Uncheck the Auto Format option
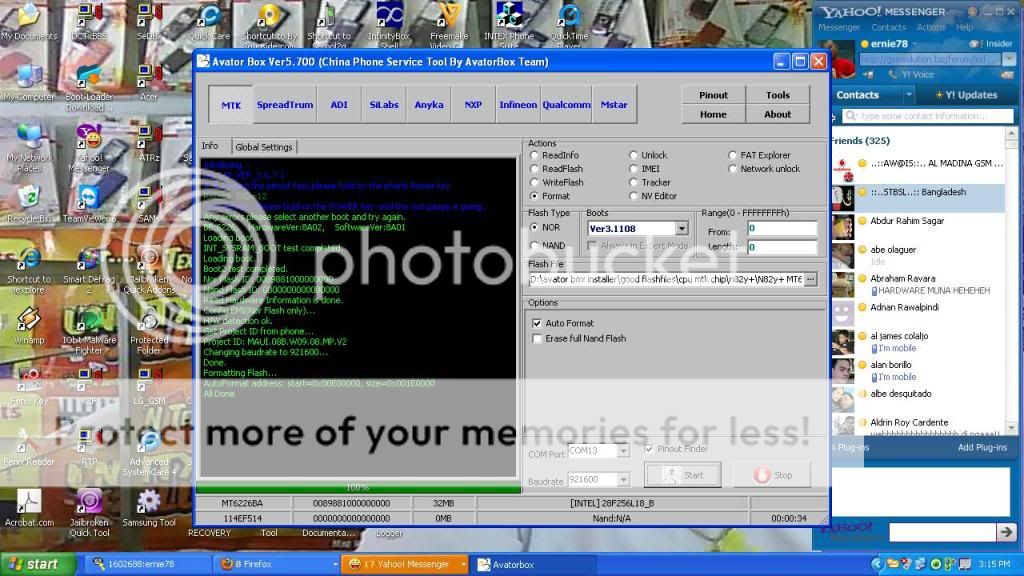This screenshot has width=1024, height=576. [x=537, y=323]
